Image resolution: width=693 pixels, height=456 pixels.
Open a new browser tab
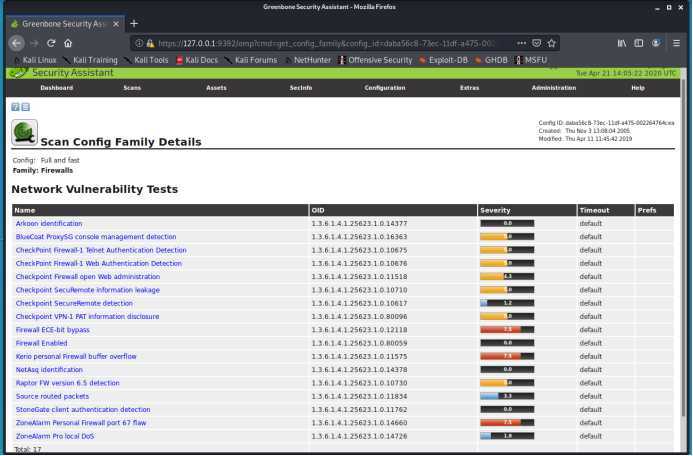coord(134,24)
